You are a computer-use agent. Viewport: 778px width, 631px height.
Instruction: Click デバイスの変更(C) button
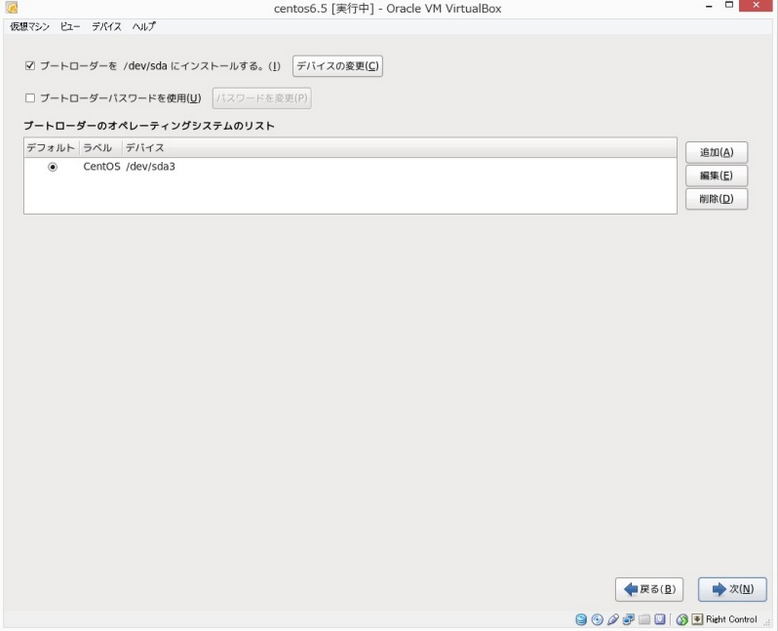[337, 66]
